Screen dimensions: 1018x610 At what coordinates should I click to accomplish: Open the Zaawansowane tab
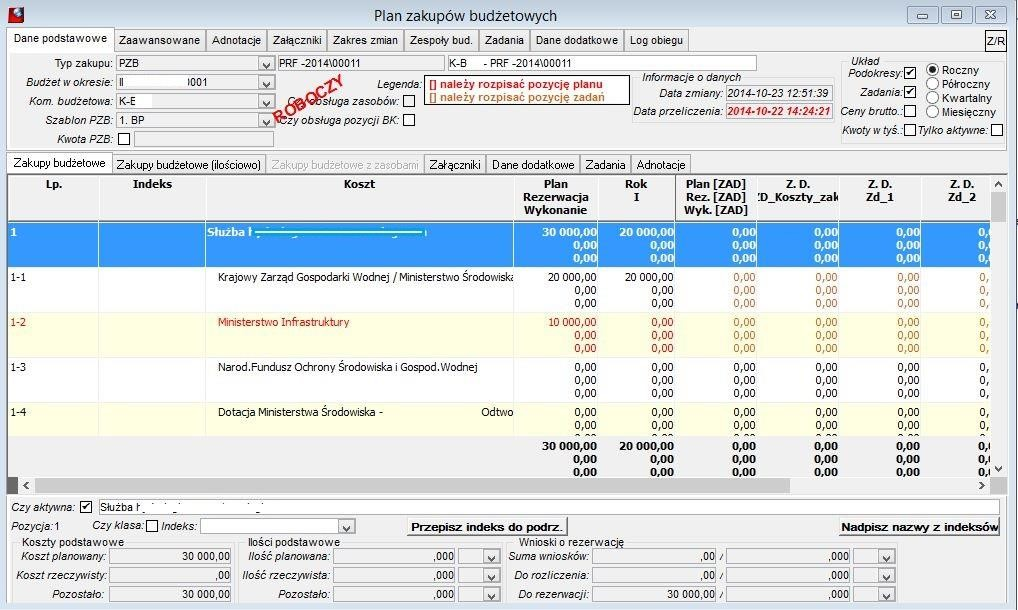160,40
